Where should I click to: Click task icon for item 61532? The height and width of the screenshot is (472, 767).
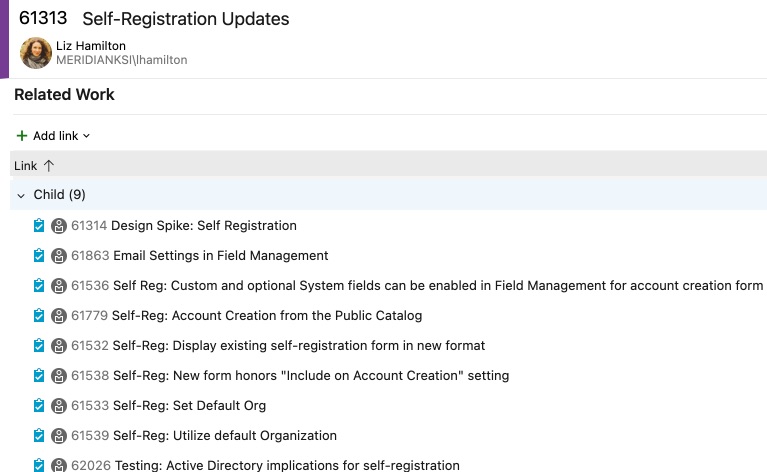click(x=39, y=346)
